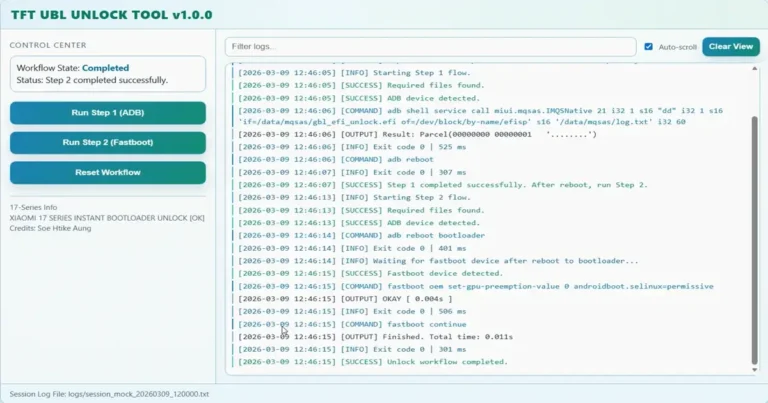Screen dimensions: 768x403
Task: Disable the Auto-scroll checkbox
Action: [649, 47]
